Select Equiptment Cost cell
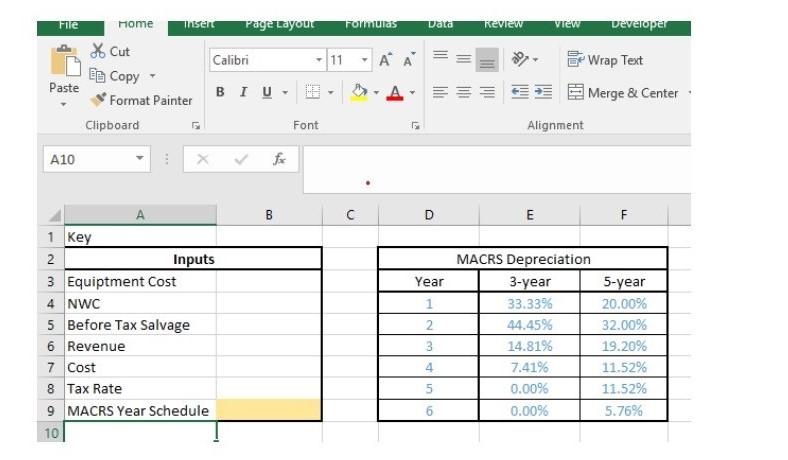788x460 pixels. (x=140, y=281)
